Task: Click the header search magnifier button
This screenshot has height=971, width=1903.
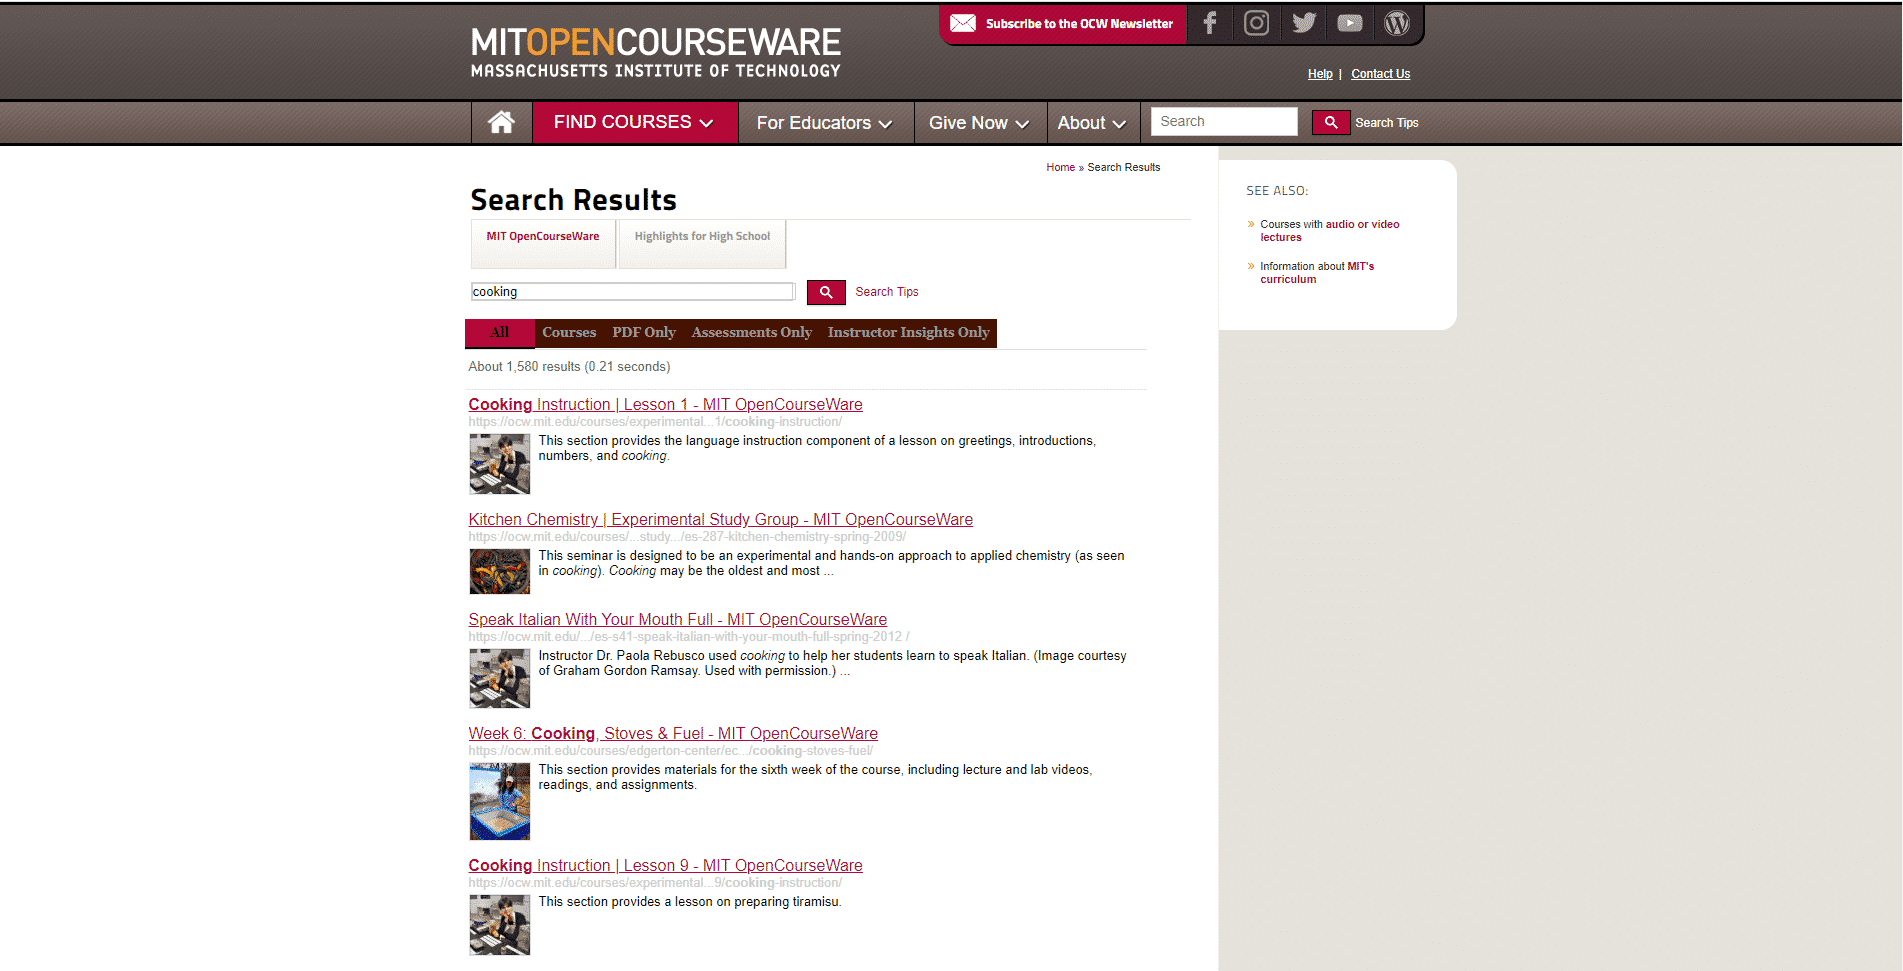Action: tap(1331, 122)
